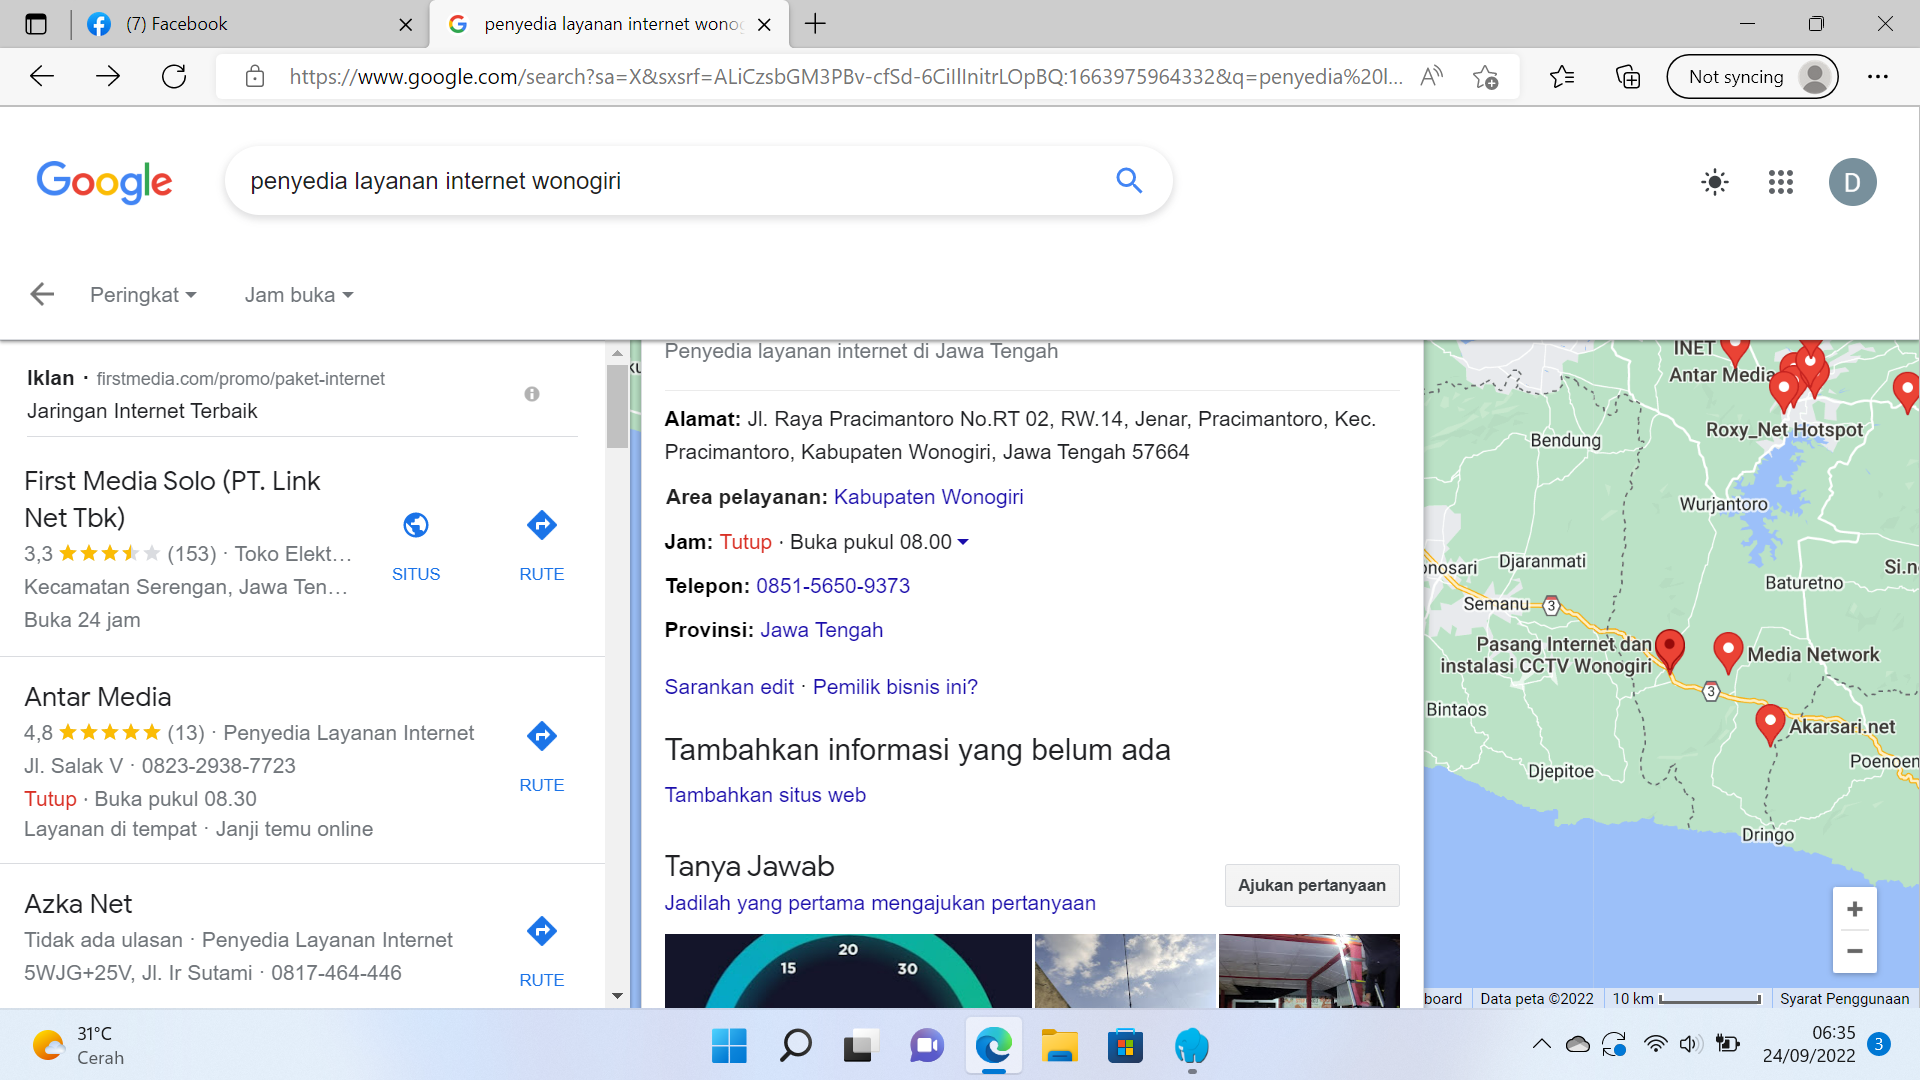
Task: Open Windows Start menu
Action: 729,1046
